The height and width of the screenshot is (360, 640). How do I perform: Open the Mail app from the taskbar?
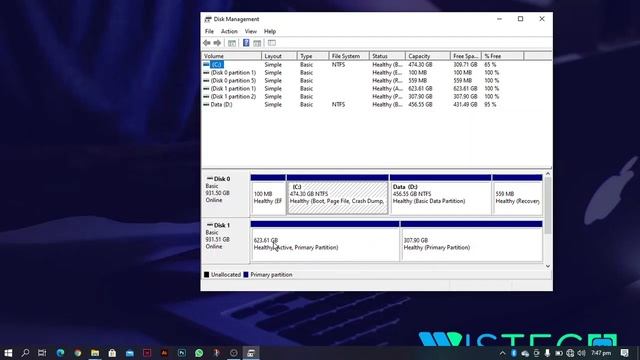coord(130,353)
